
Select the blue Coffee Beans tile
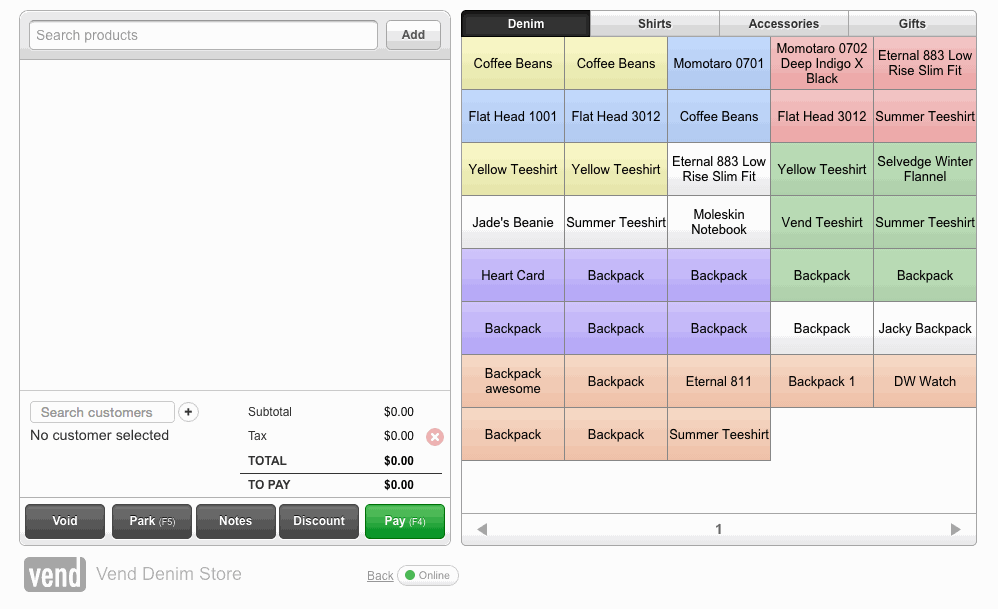pyautogui.click(x=719, y=116)
